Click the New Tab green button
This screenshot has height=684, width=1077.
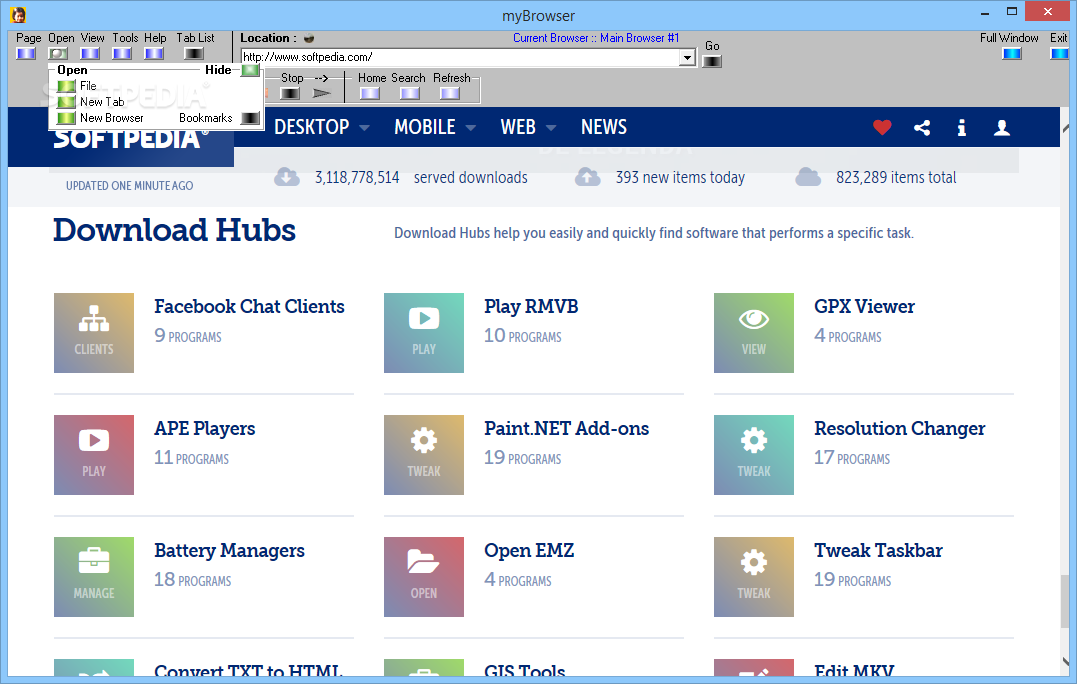[x=67, y=102]
